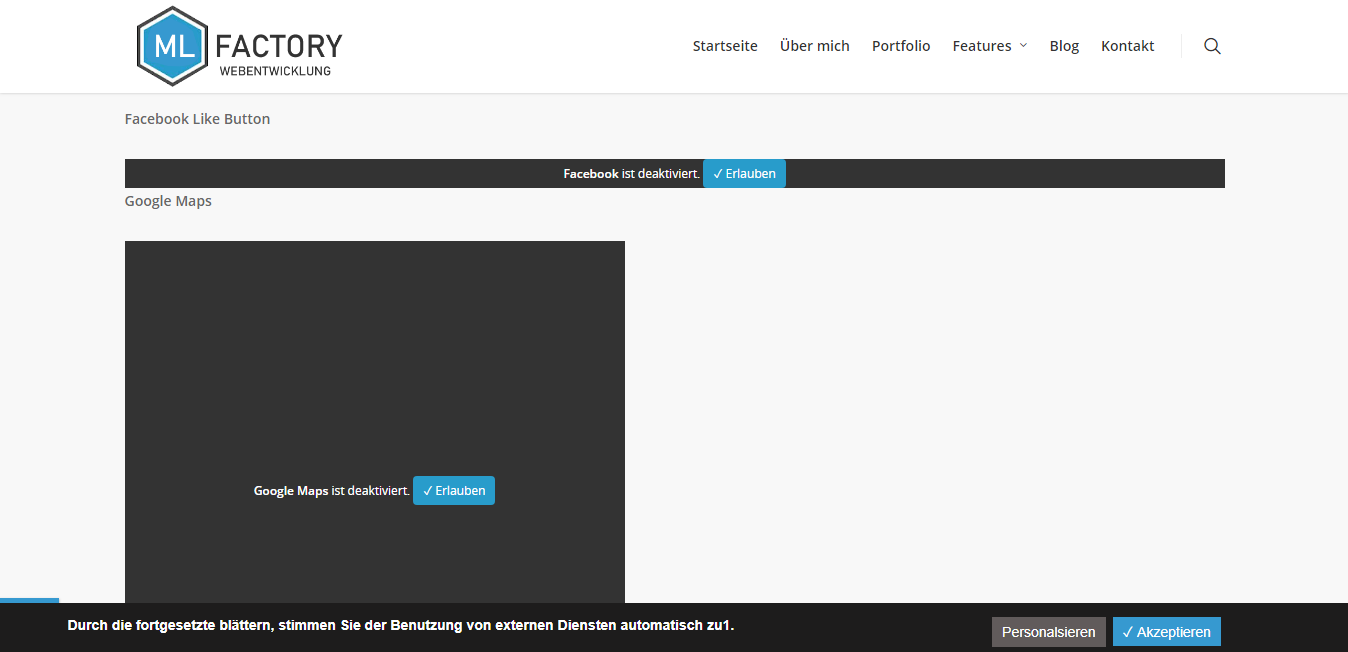Viewport: 1348px width, 652px height.
Task: Click Personalisieren in the cookie banner
Action: [x=1048, y=632]
